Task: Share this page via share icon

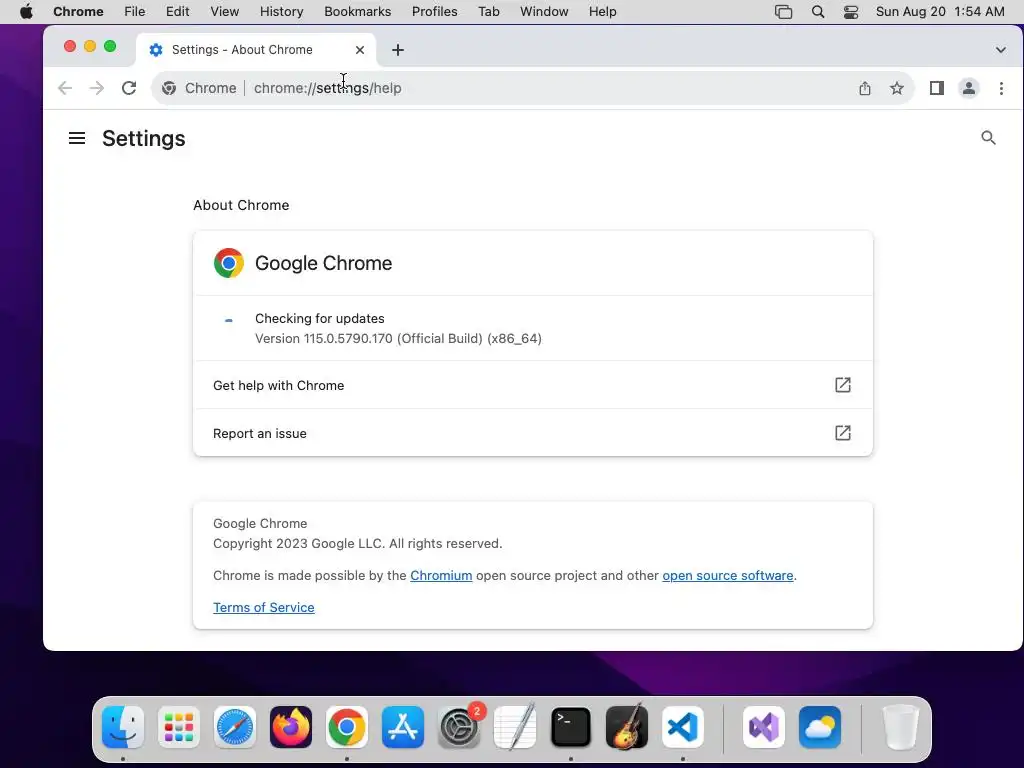Action: click(x=865, y=88)
